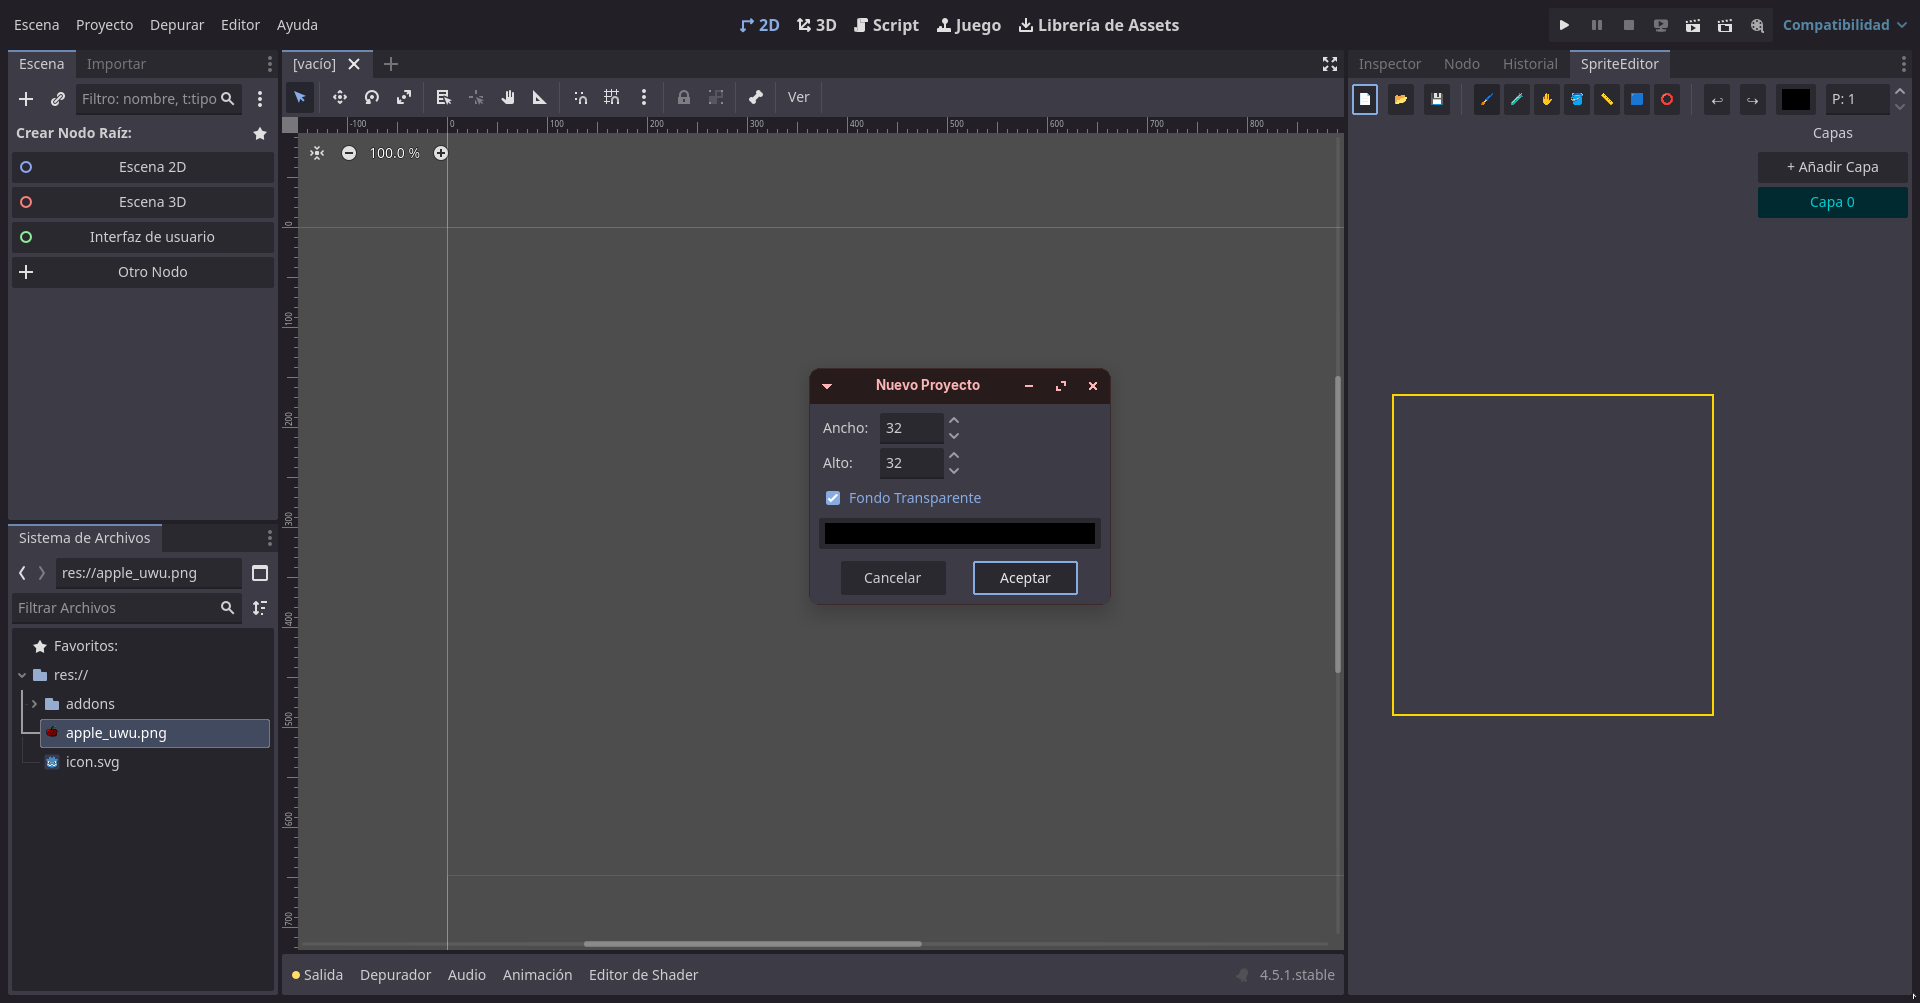Choose the yellow ruler line tool
1920x1003 pixels.
[x=1606, y=99]
